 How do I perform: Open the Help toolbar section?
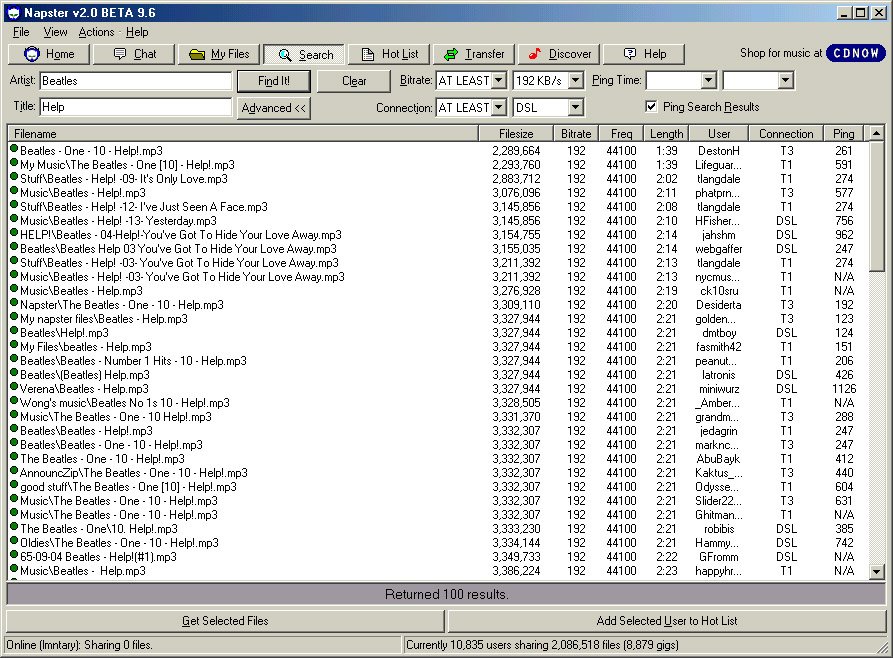click(644, 54)
